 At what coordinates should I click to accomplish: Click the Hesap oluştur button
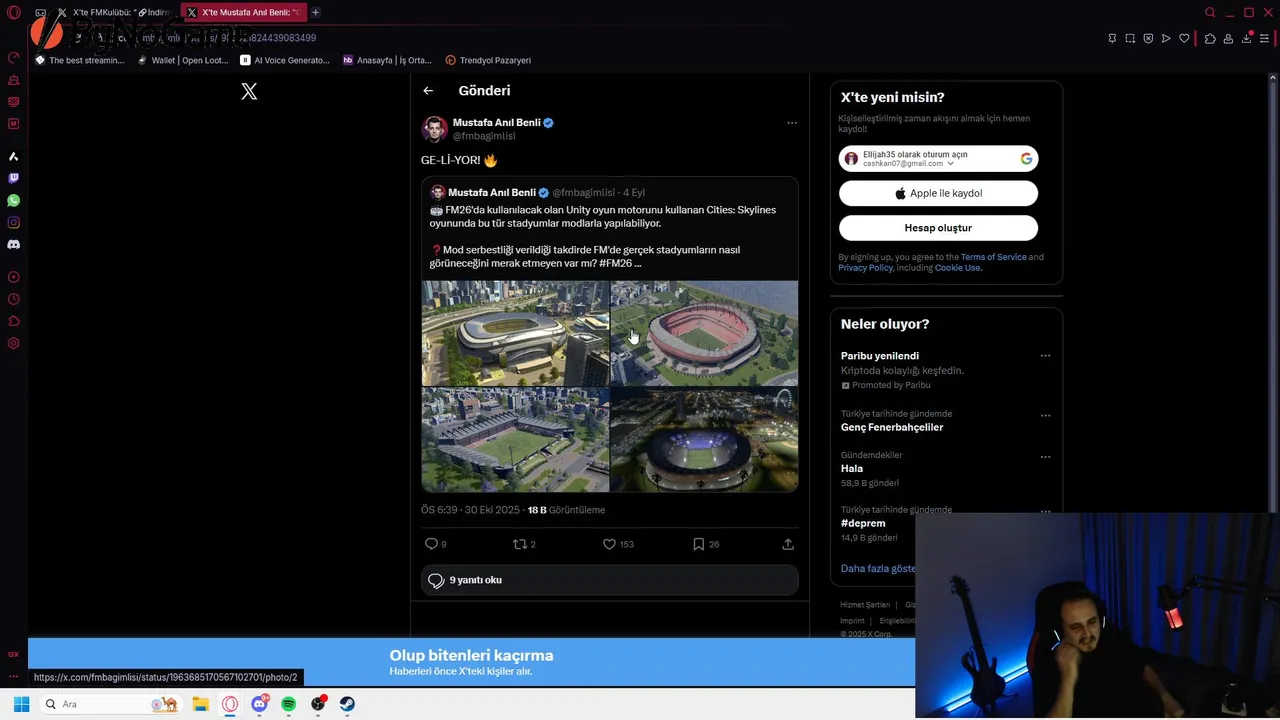pos(938,228)
